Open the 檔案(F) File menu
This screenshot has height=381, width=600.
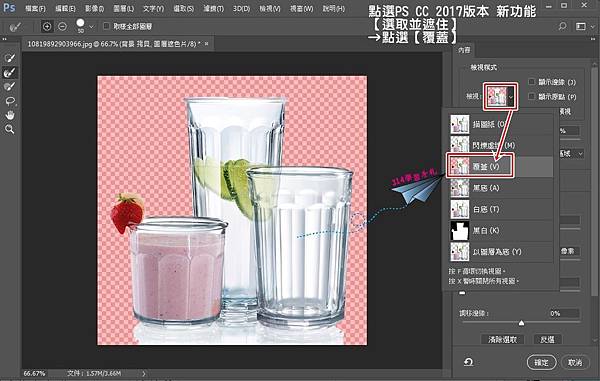[x=35, y=8]
